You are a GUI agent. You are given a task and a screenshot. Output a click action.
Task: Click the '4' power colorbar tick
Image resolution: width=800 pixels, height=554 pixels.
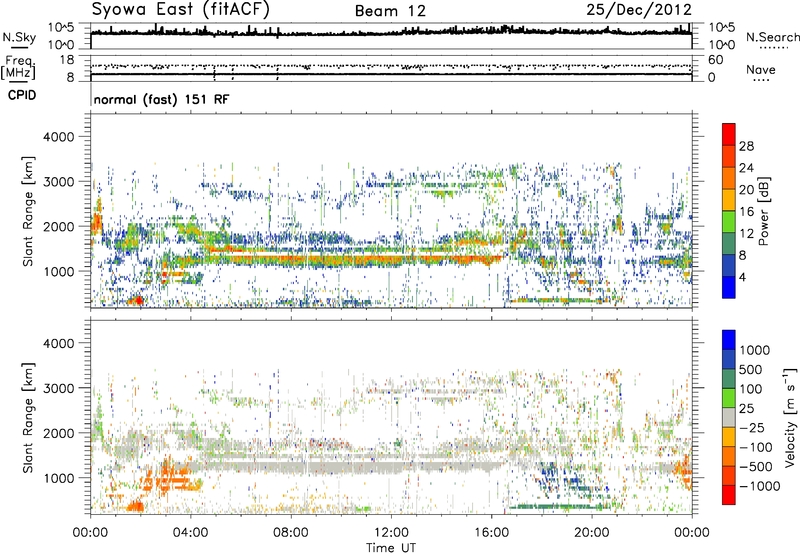[x=742, y=277]
